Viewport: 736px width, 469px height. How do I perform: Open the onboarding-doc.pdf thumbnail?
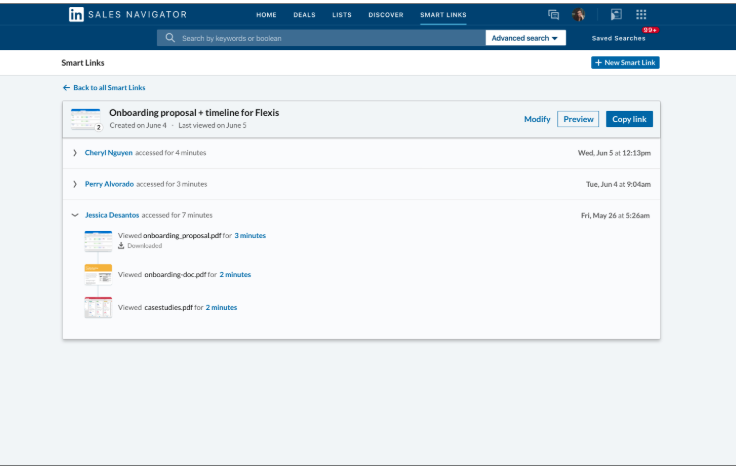pos(98,275)
